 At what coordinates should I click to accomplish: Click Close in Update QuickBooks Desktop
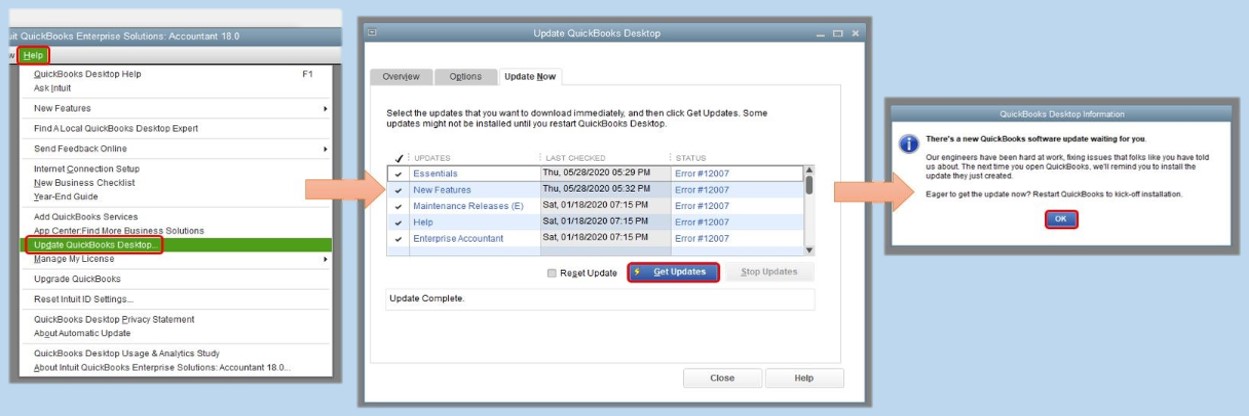pos(722,378)
